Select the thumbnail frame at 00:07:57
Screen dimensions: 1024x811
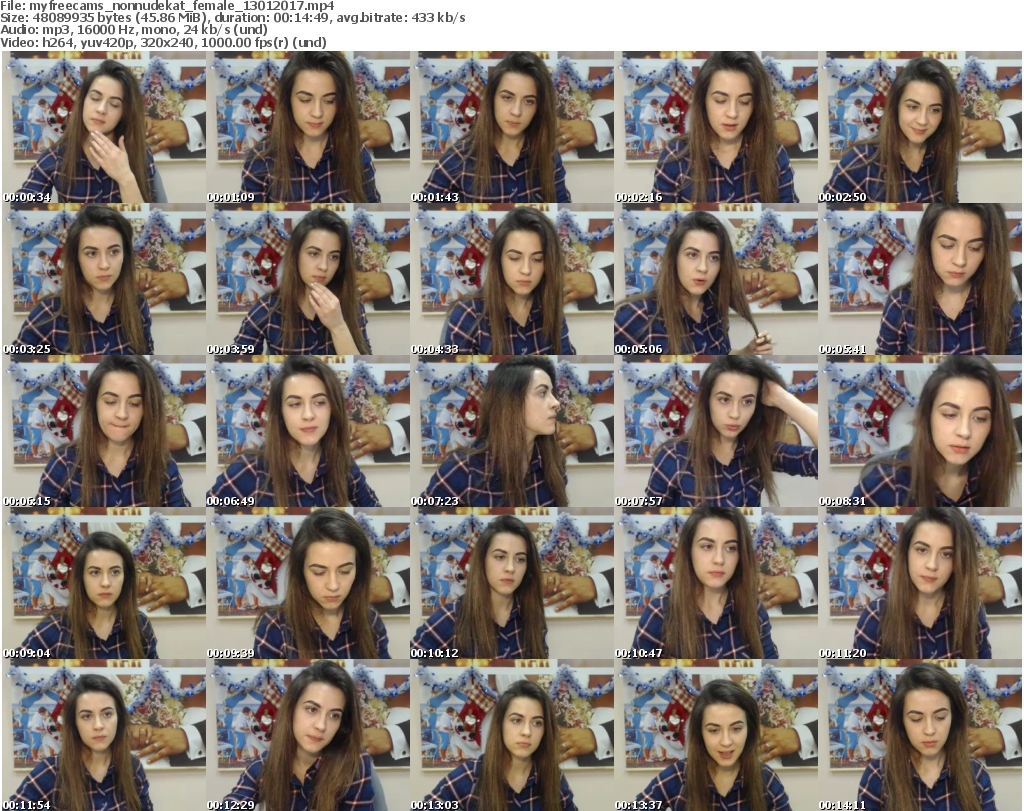(x=716, y=432)
